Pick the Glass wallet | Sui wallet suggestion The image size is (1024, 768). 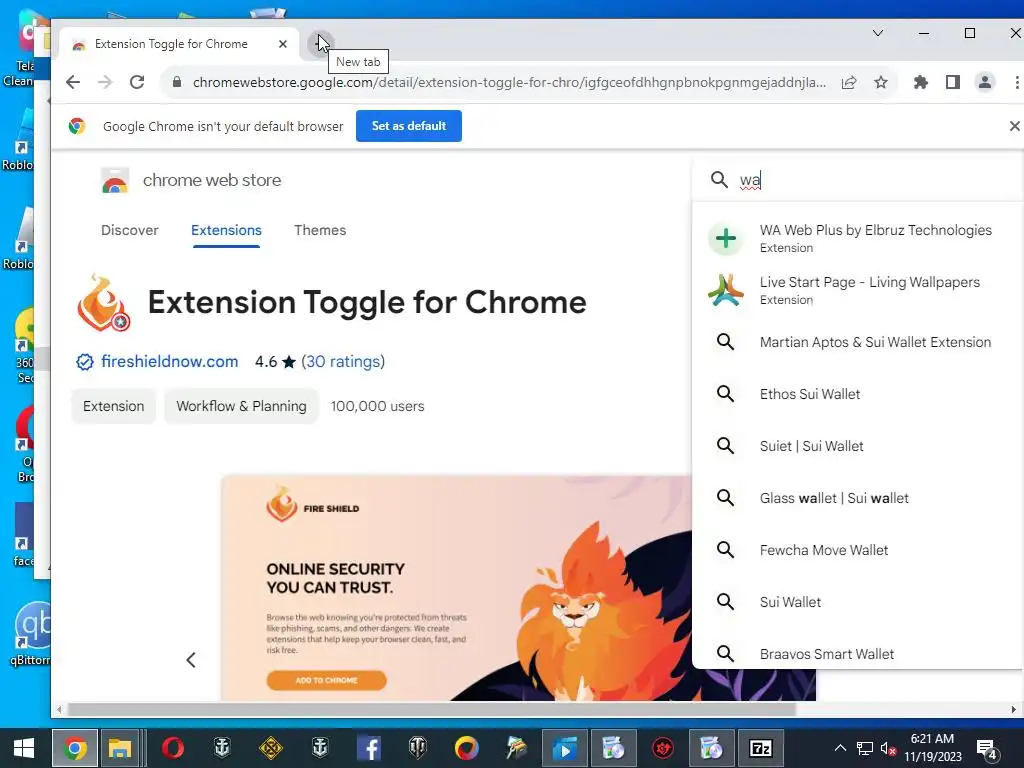(858, 498)
